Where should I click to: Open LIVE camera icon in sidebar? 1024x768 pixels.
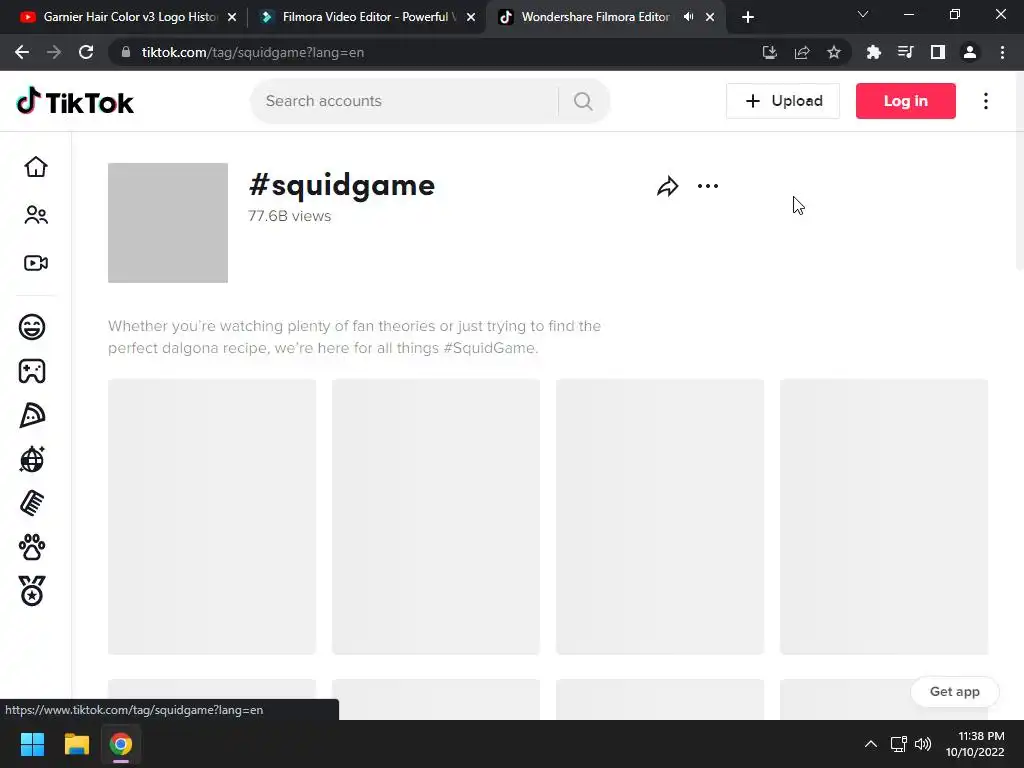(36, 263)
